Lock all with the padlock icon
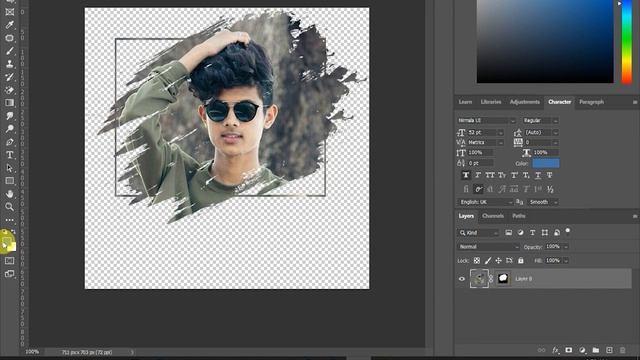Viewport: 640px width, 360px height. click(520, 260)
